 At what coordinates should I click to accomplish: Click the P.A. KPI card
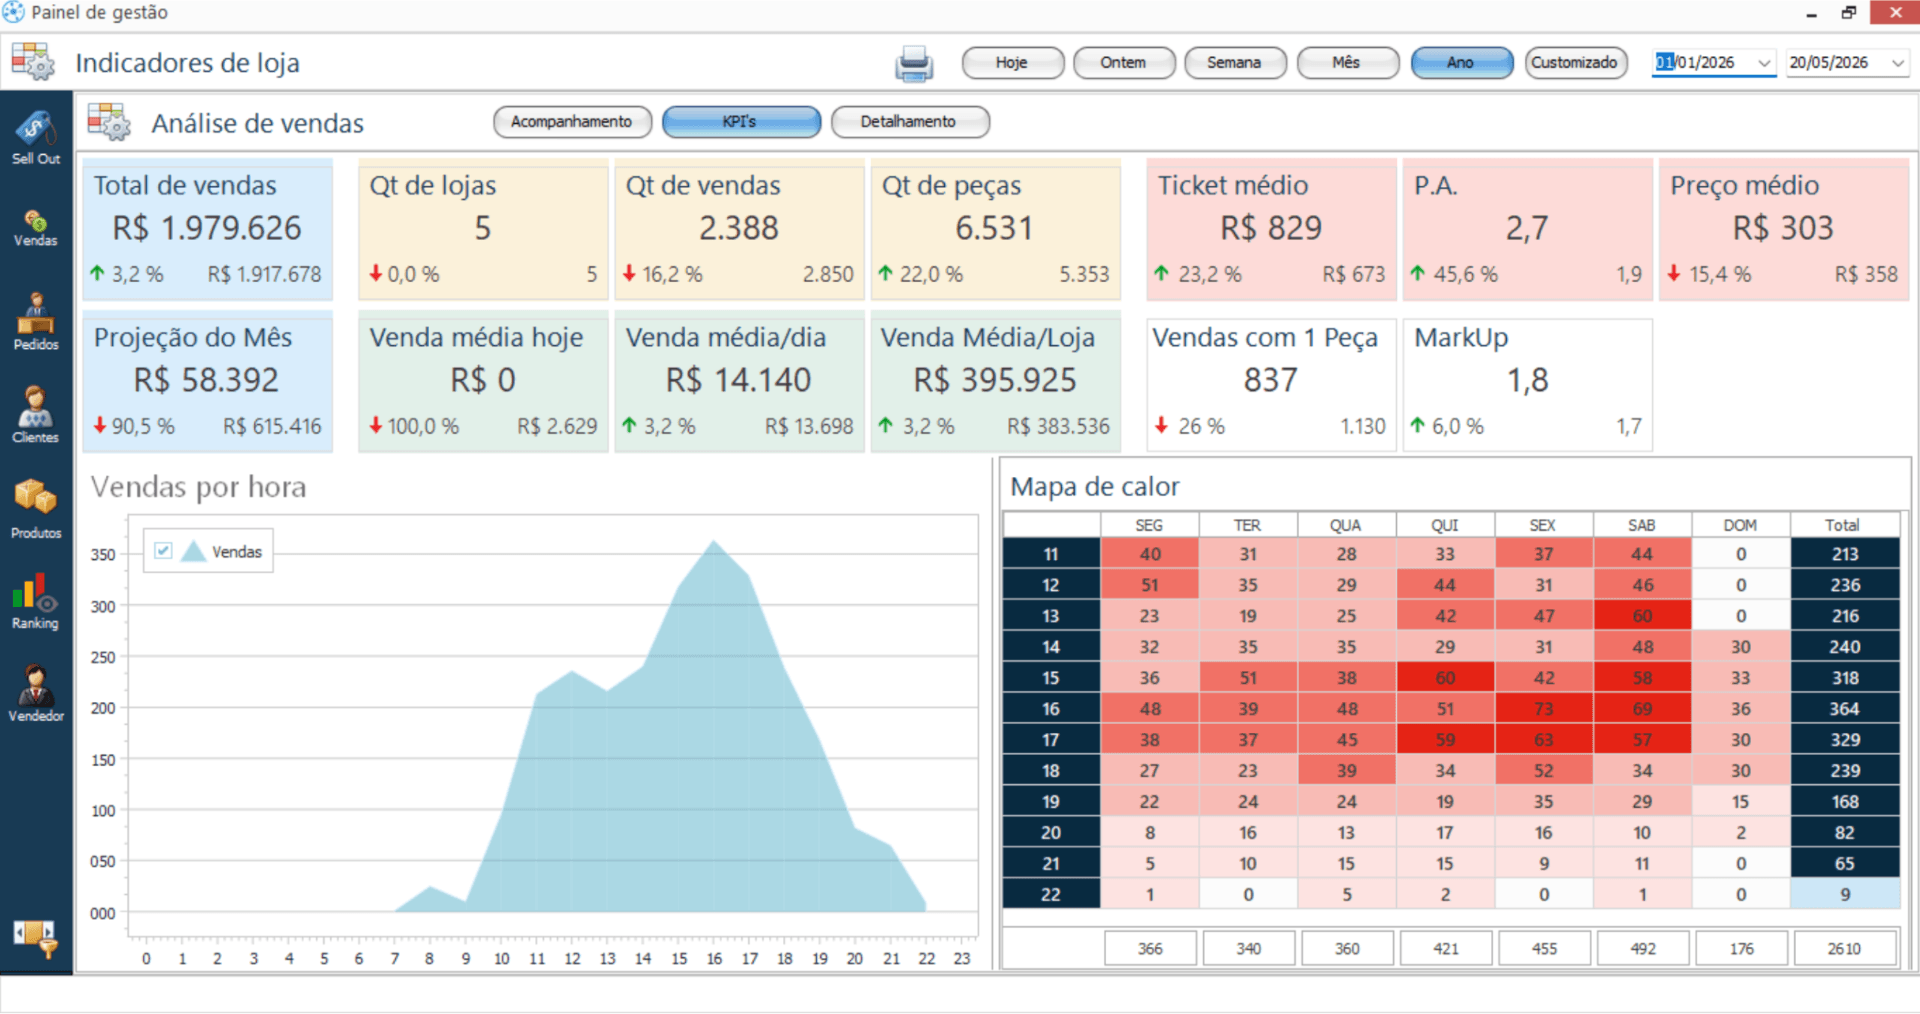coord(1527,229)
